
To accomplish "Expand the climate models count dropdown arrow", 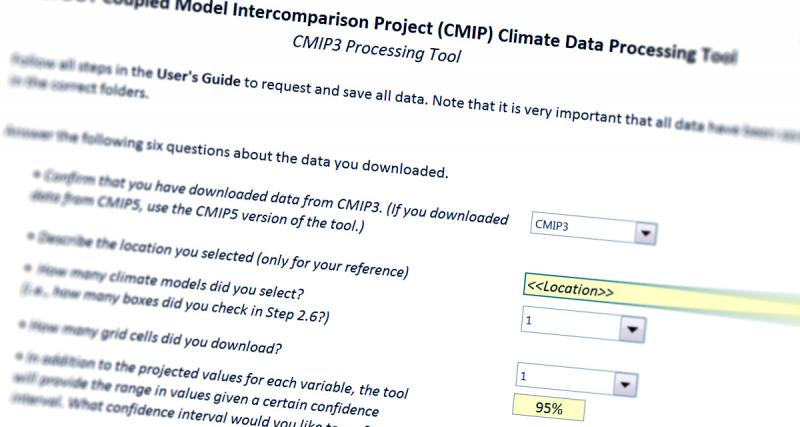I will pos(630,328).
